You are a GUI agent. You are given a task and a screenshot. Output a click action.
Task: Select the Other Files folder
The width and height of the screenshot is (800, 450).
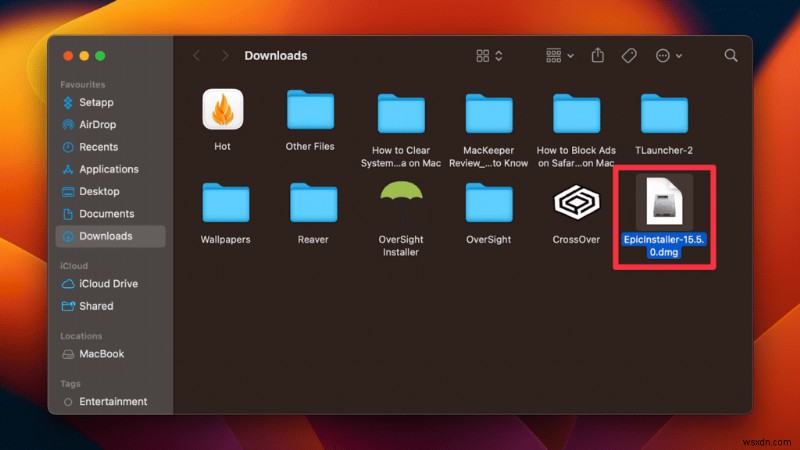pos(310,110)
